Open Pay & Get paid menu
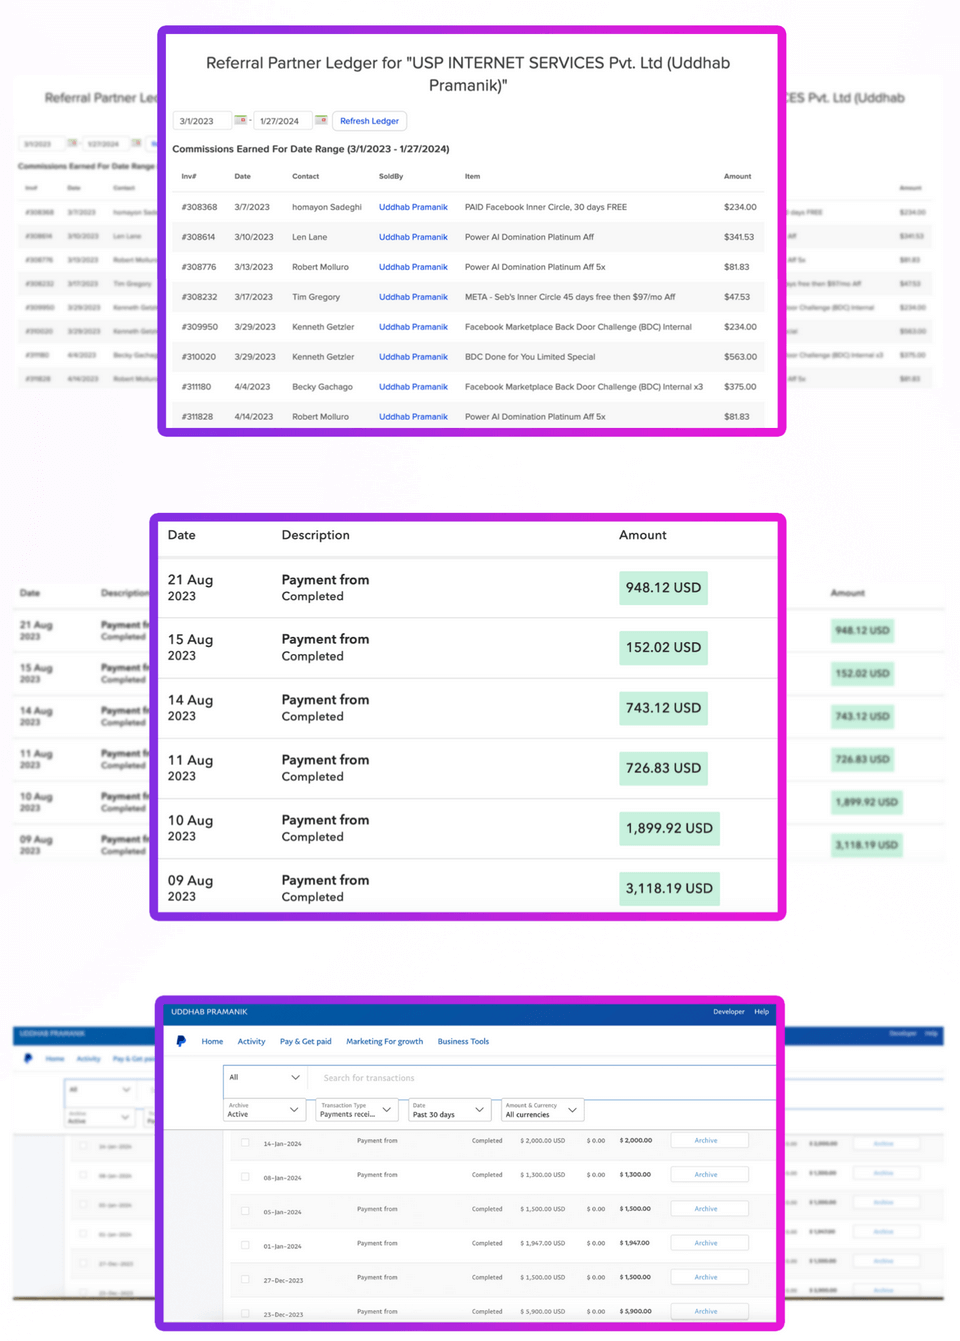The image size is (960, 1341). click(305, 1042)
